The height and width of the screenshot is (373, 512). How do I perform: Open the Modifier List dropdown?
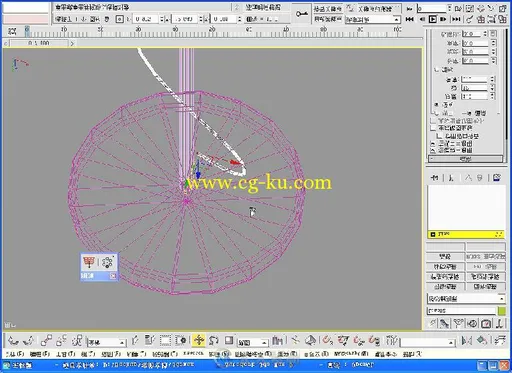(x=466, y=299)
